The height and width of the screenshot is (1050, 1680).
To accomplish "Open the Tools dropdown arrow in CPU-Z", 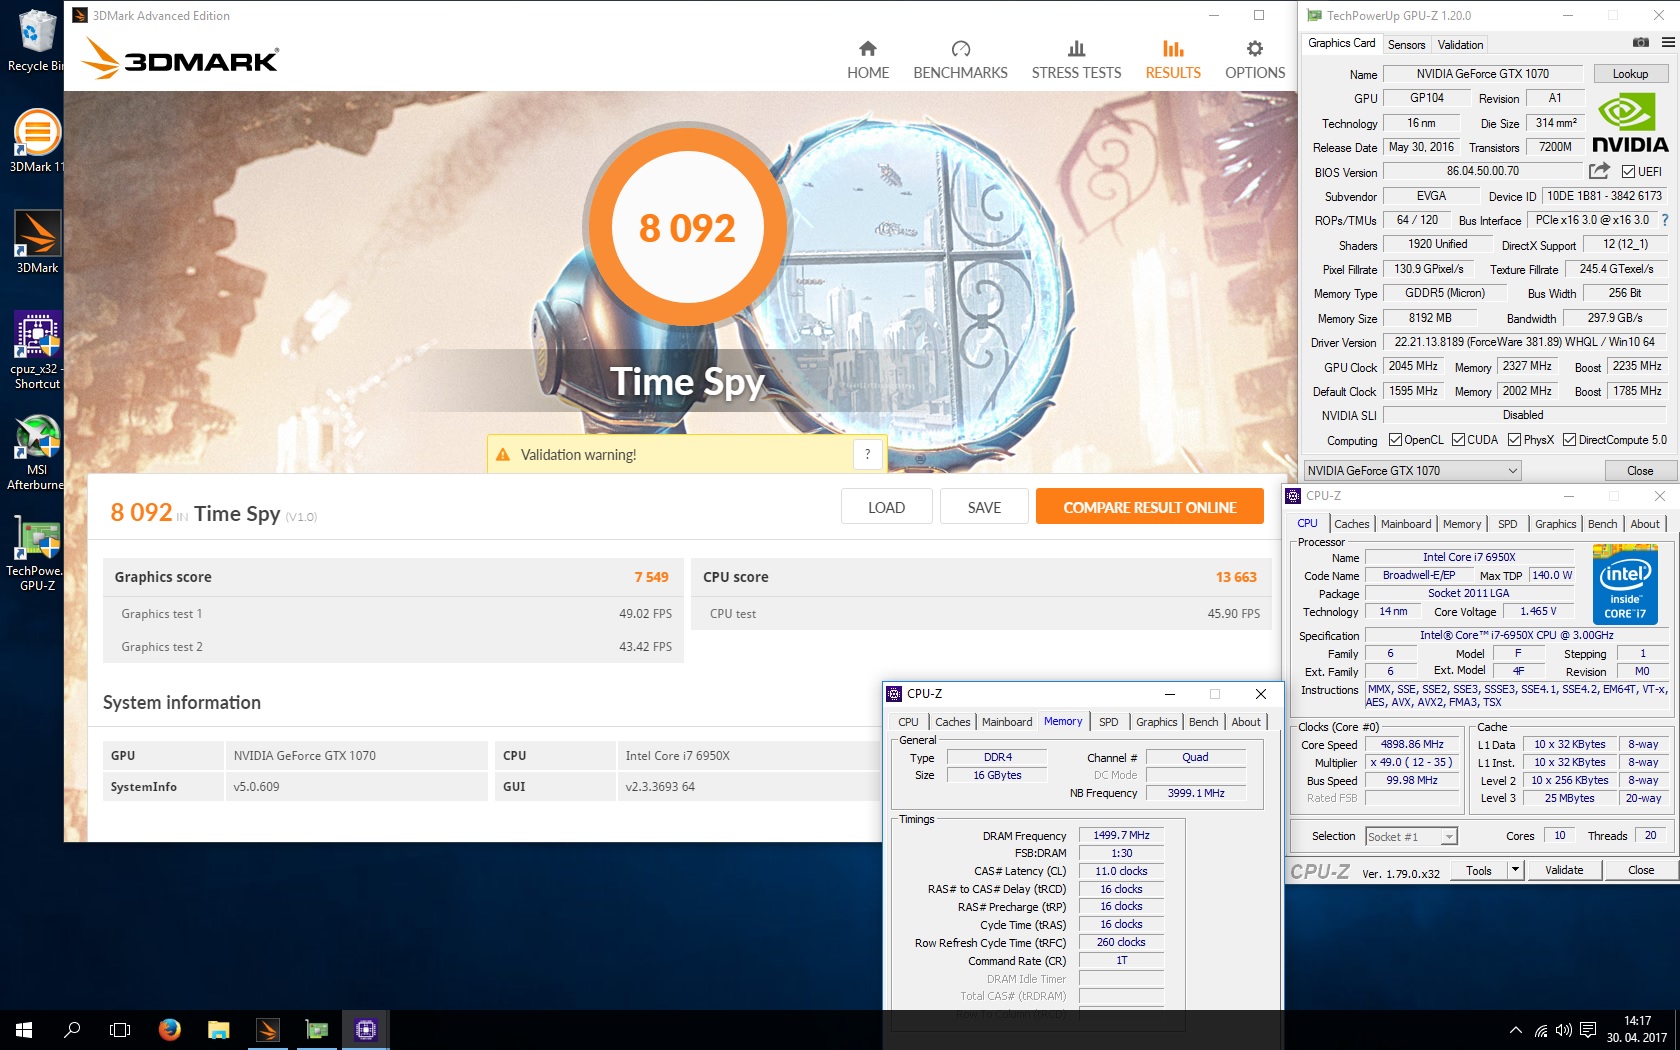I will coord(1515,870).
